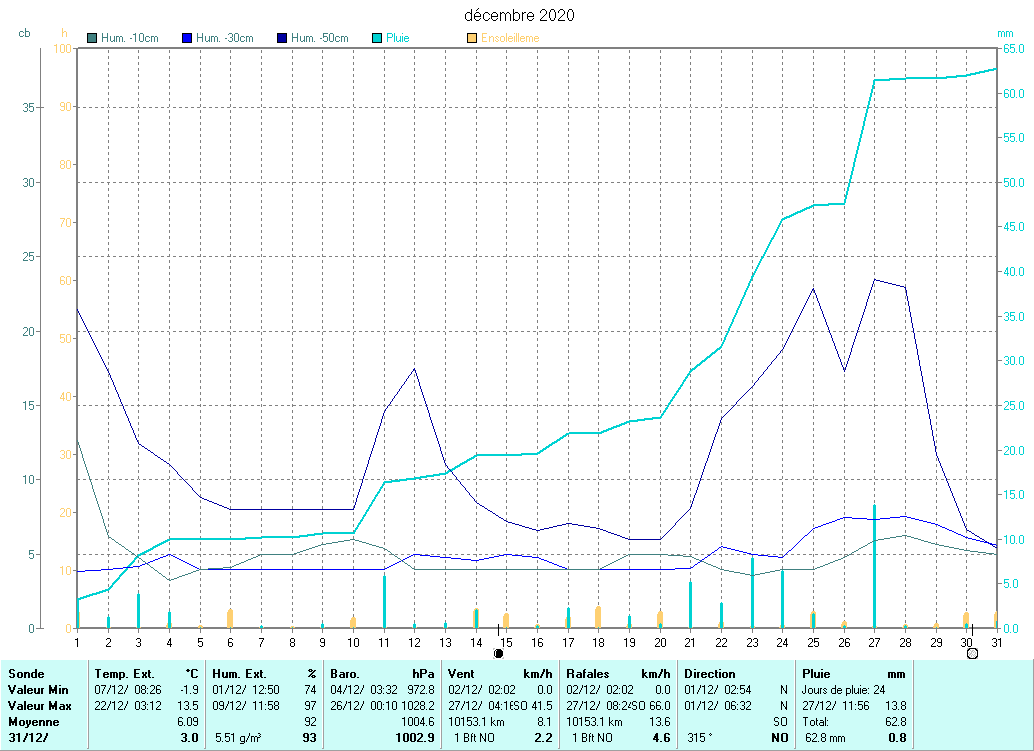The height and width of the screenshot is (751, 1034).
Task: Click the Hum. -50cm dark blue legend square
Action: [282, 39]
